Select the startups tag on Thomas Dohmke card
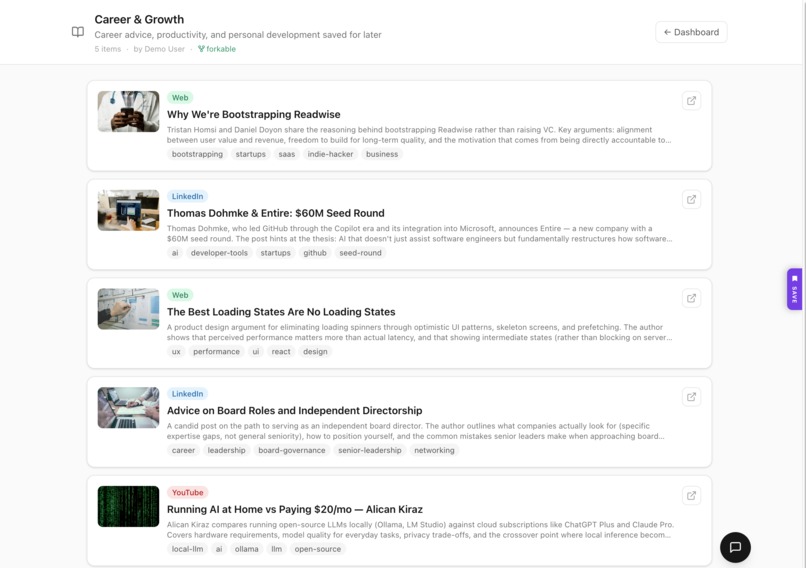This screenshot has width=806, height=568. point(276,253)
